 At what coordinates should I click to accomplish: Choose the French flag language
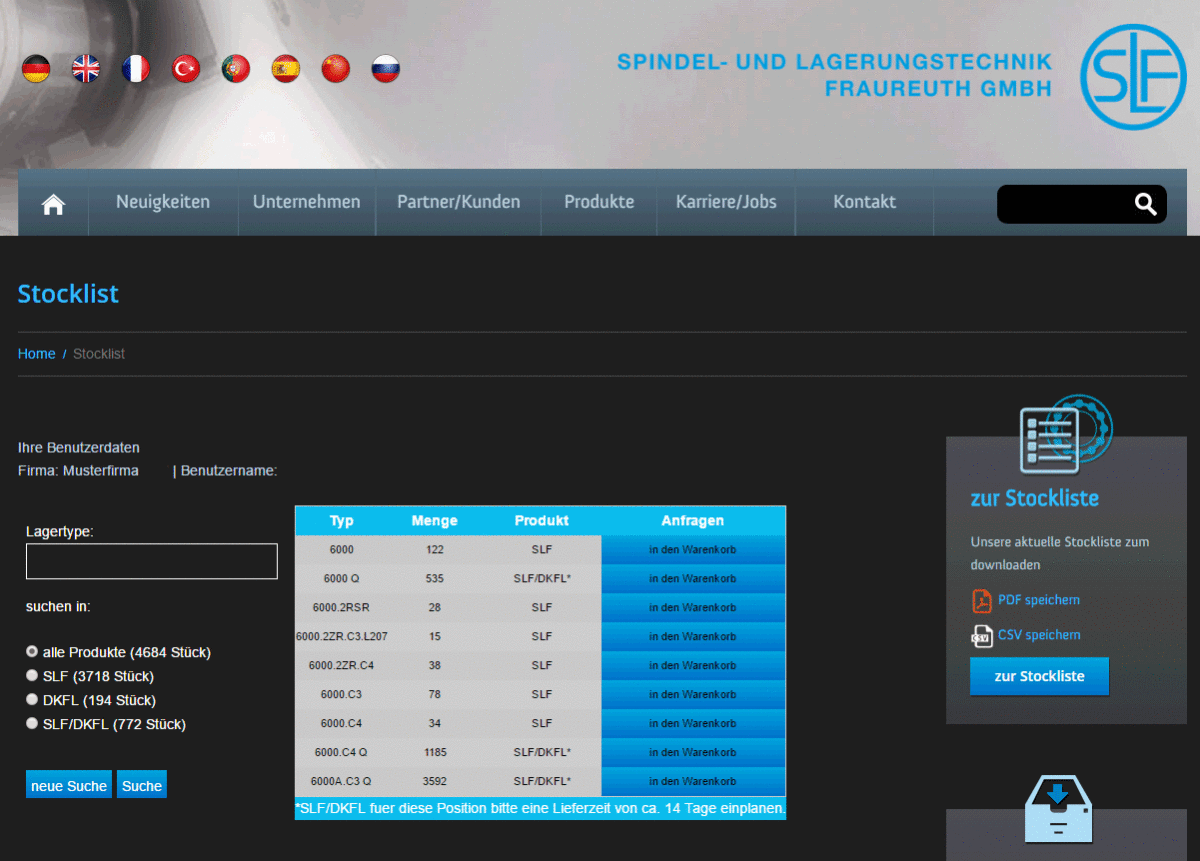coord(136,68)
